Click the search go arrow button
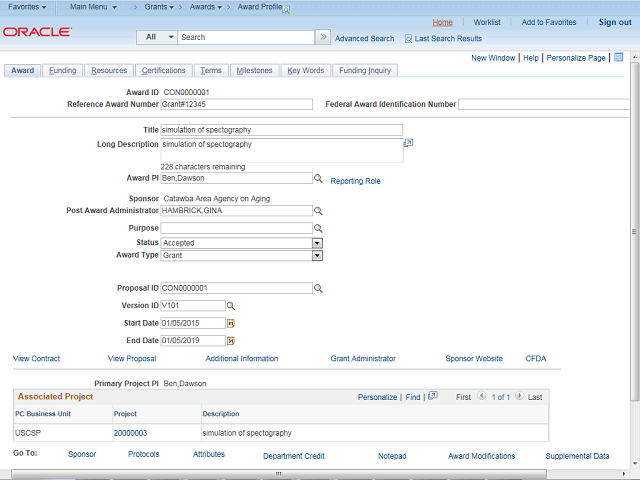This screenshot has width=640, height=480. (322, 37)
